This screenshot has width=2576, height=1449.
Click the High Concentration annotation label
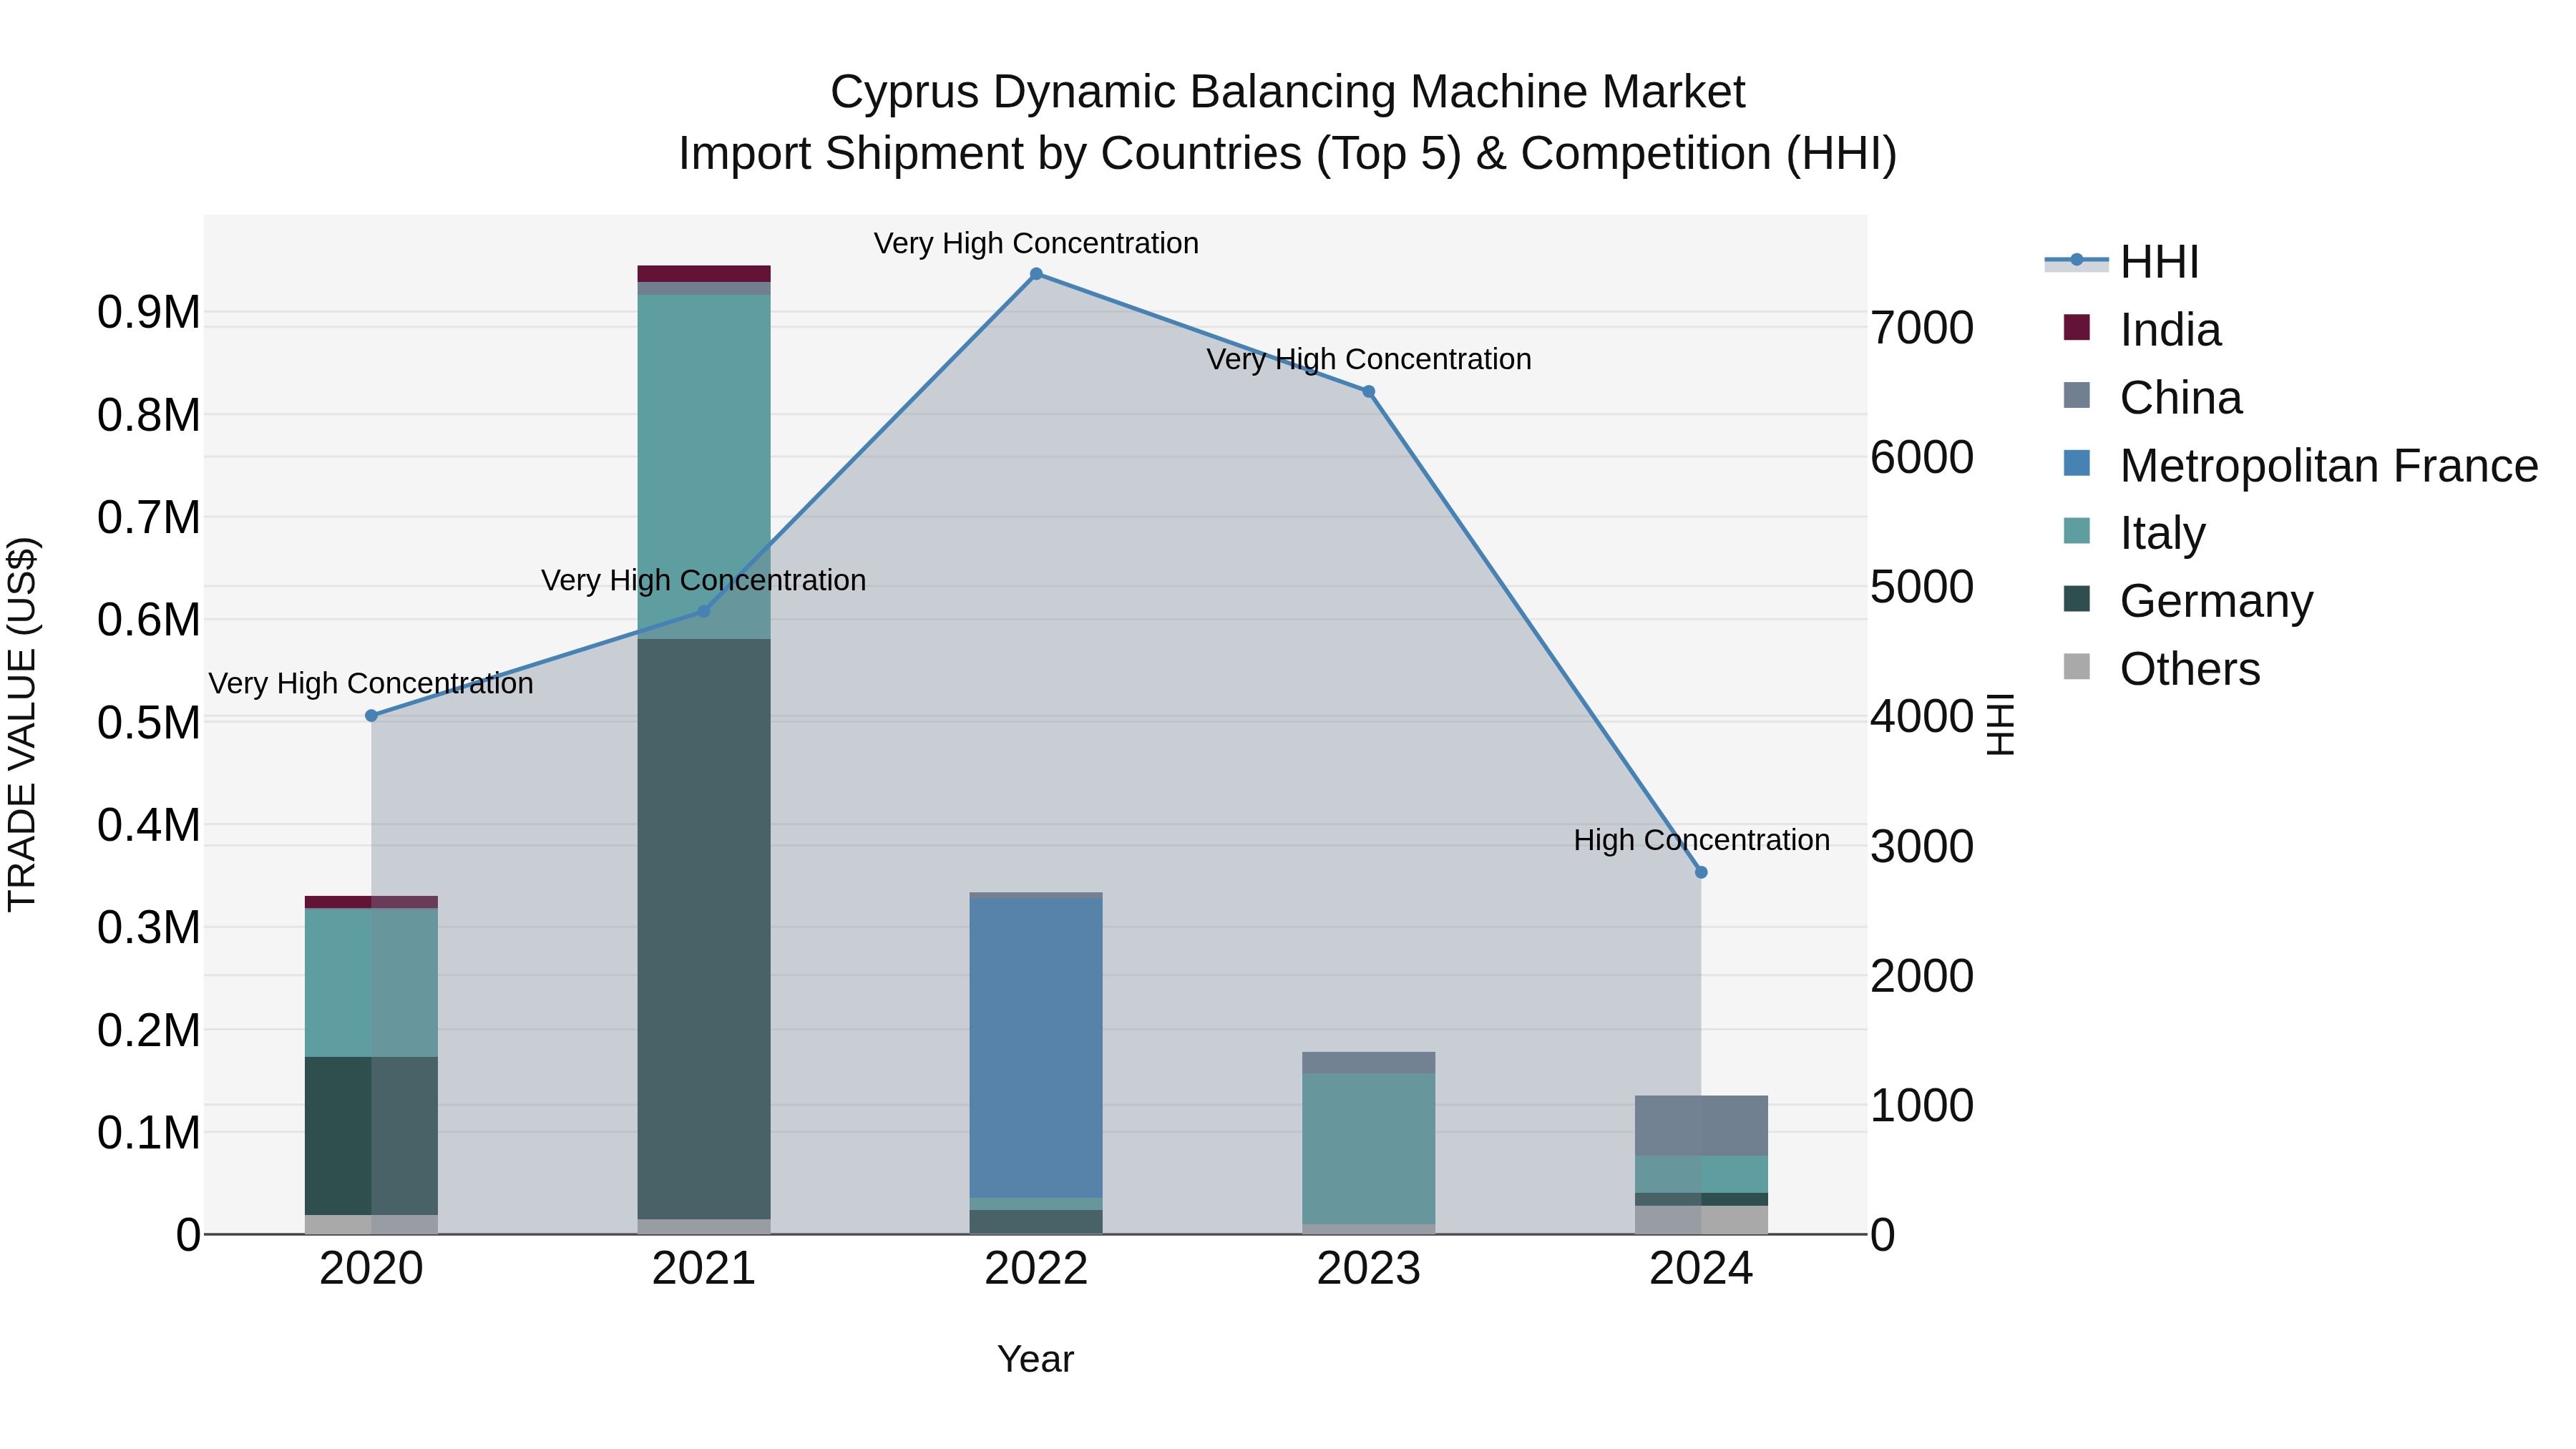pyautogui.click(x=1701, y=840)
